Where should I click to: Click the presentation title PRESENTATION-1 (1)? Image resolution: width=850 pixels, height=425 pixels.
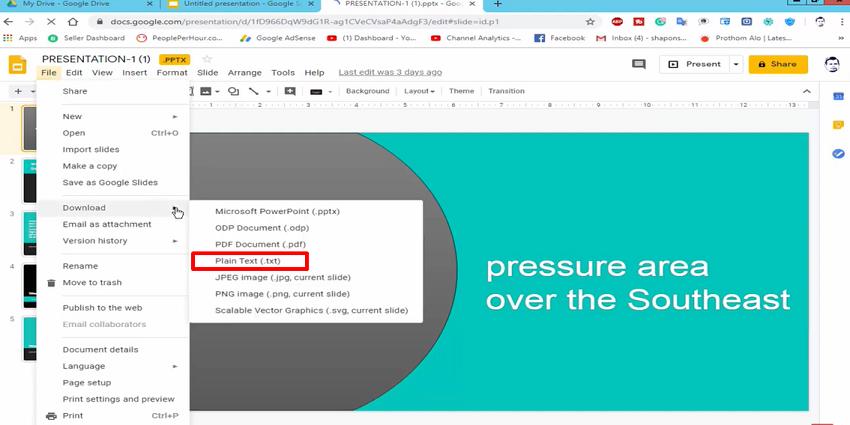96,59
